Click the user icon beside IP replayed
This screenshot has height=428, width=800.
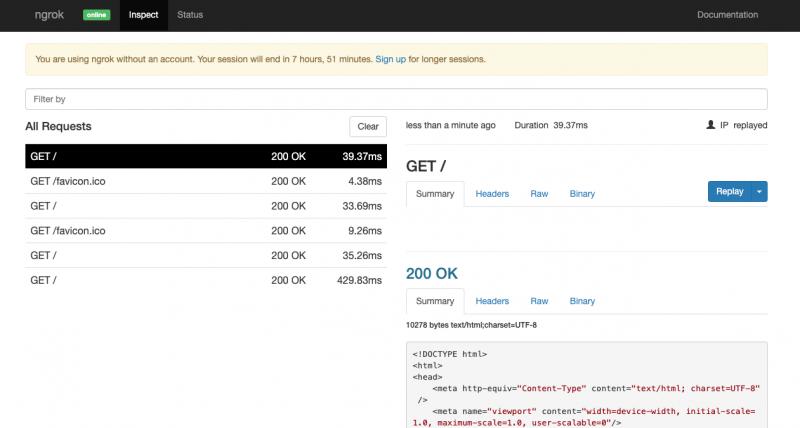(711, 126)
